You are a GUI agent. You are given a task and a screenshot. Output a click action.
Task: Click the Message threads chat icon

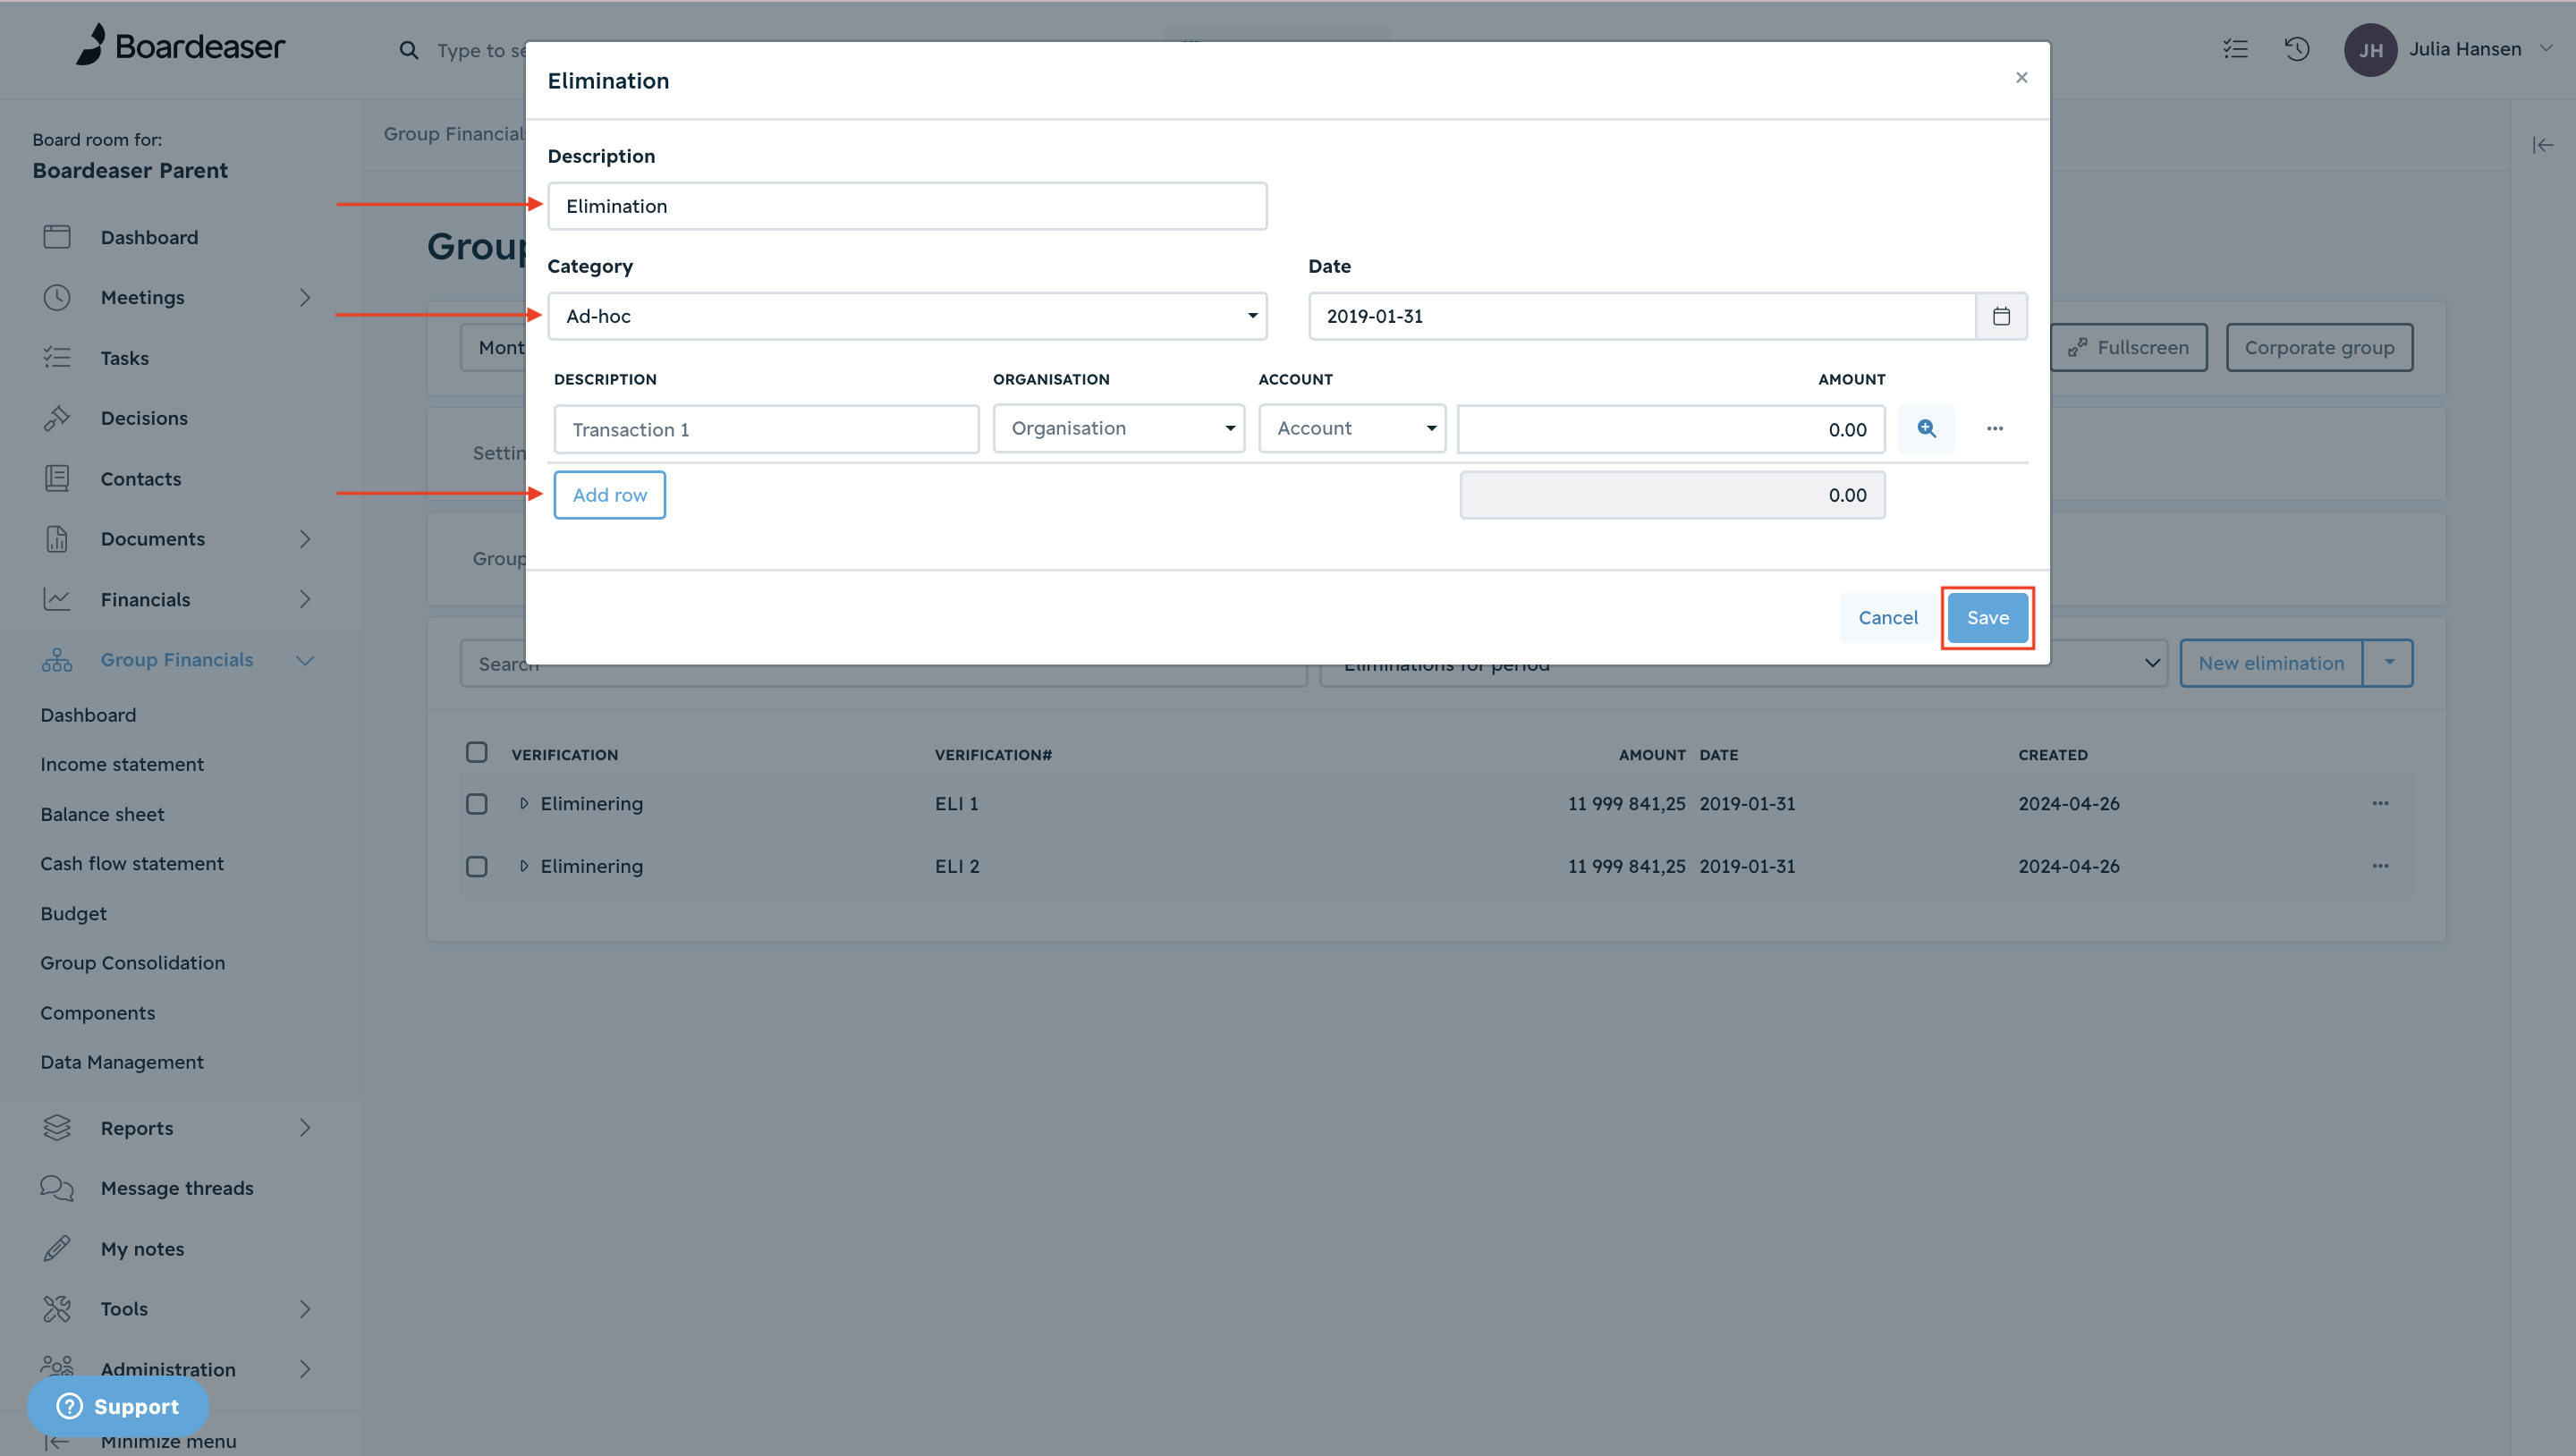(x=57, y=1188)
